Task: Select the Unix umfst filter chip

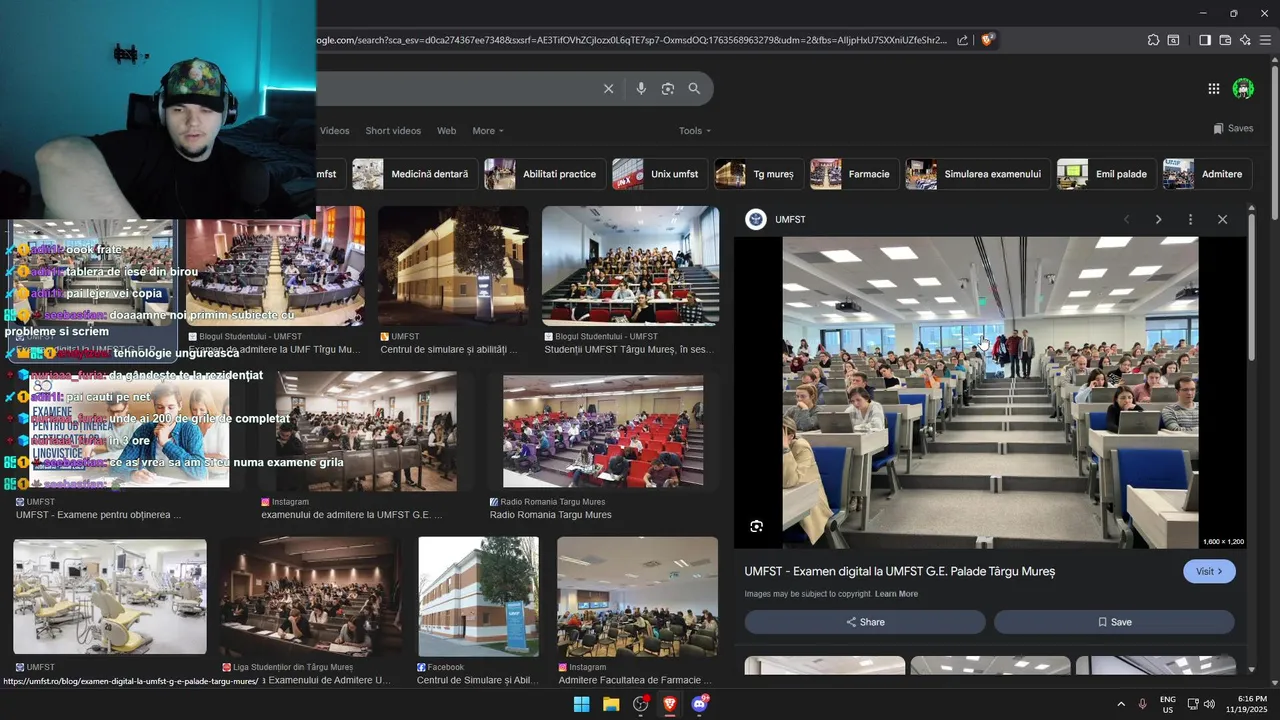Action: [659, 174]
